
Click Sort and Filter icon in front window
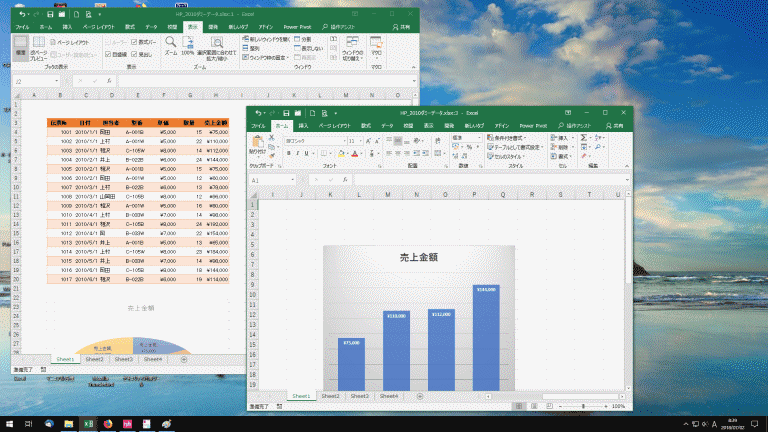599,138
